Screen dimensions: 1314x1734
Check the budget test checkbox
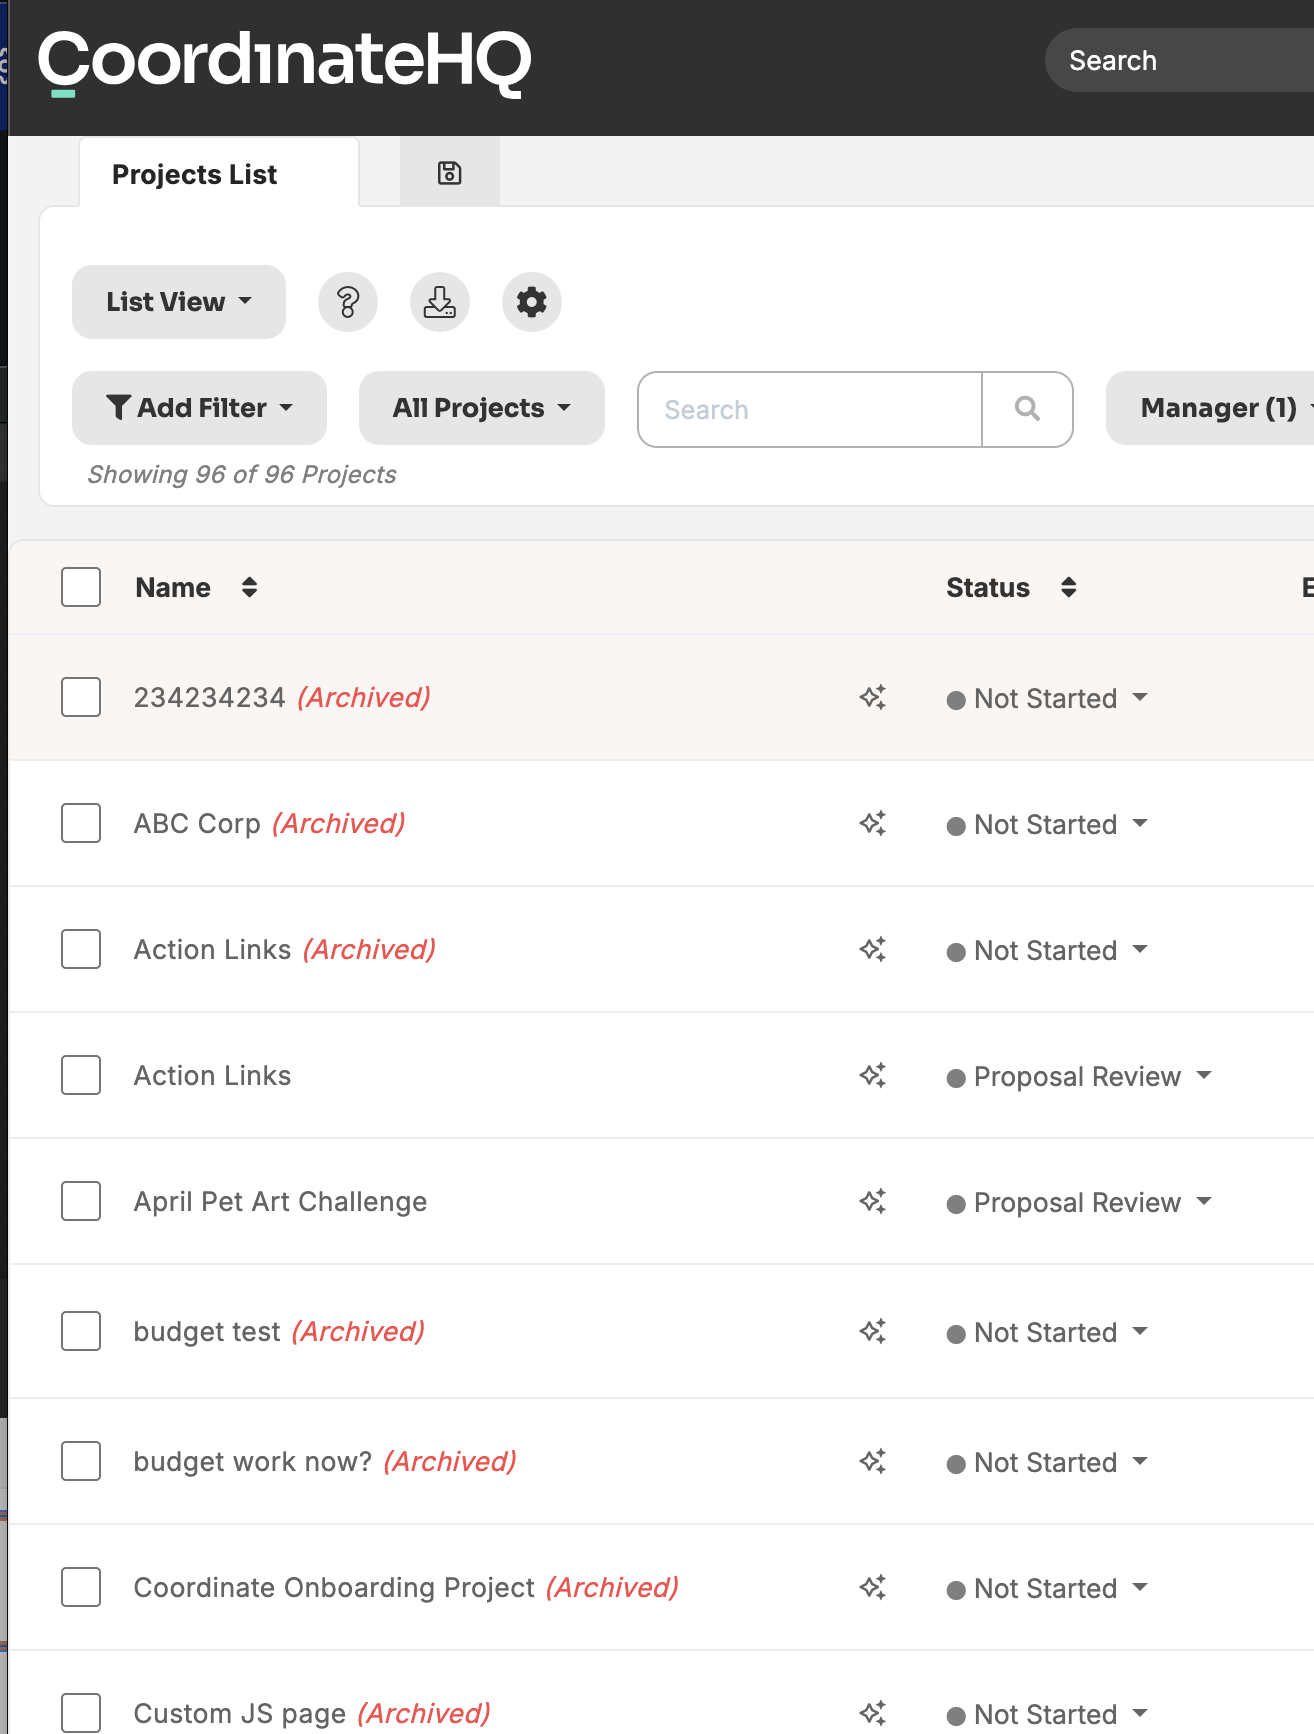tap(81, 1331)
